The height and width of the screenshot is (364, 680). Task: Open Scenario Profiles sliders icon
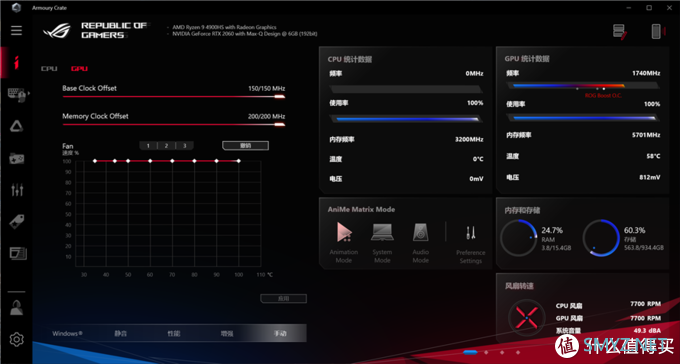pos(17,189)
